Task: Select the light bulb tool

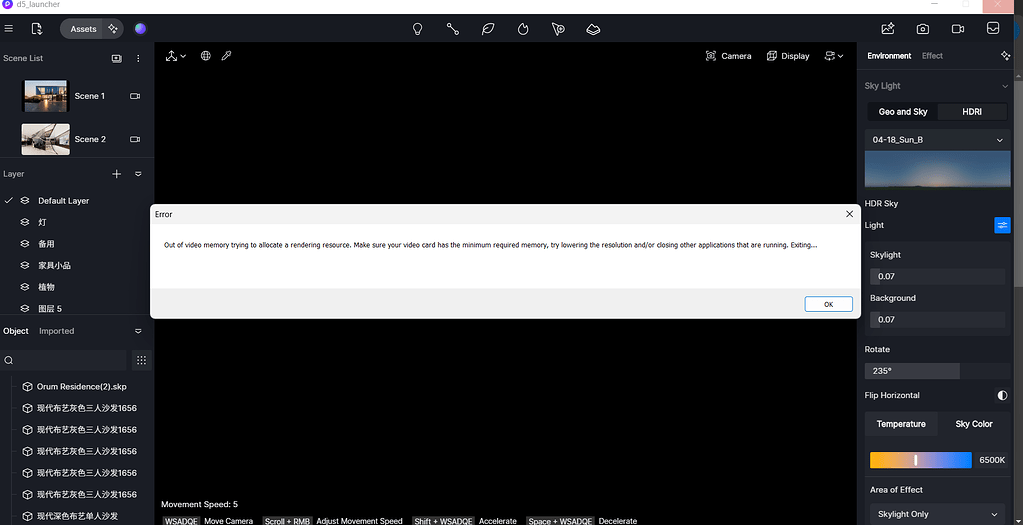Action: (418, 29)
